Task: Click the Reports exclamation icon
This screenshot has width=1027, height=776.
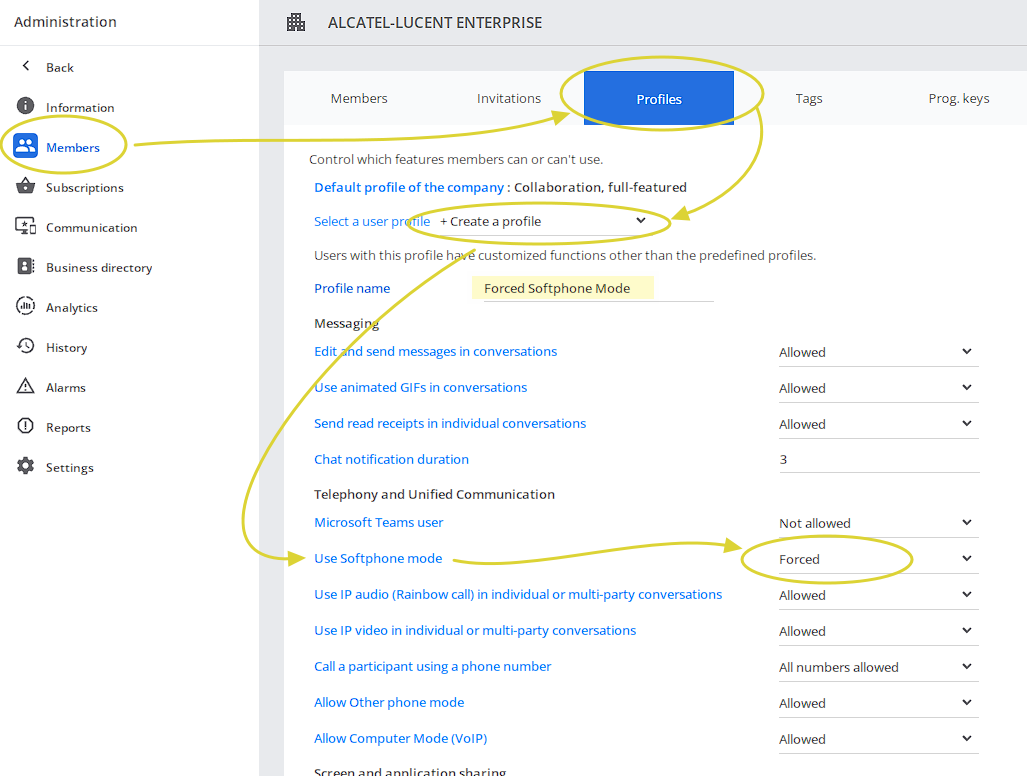Action: 26,426
